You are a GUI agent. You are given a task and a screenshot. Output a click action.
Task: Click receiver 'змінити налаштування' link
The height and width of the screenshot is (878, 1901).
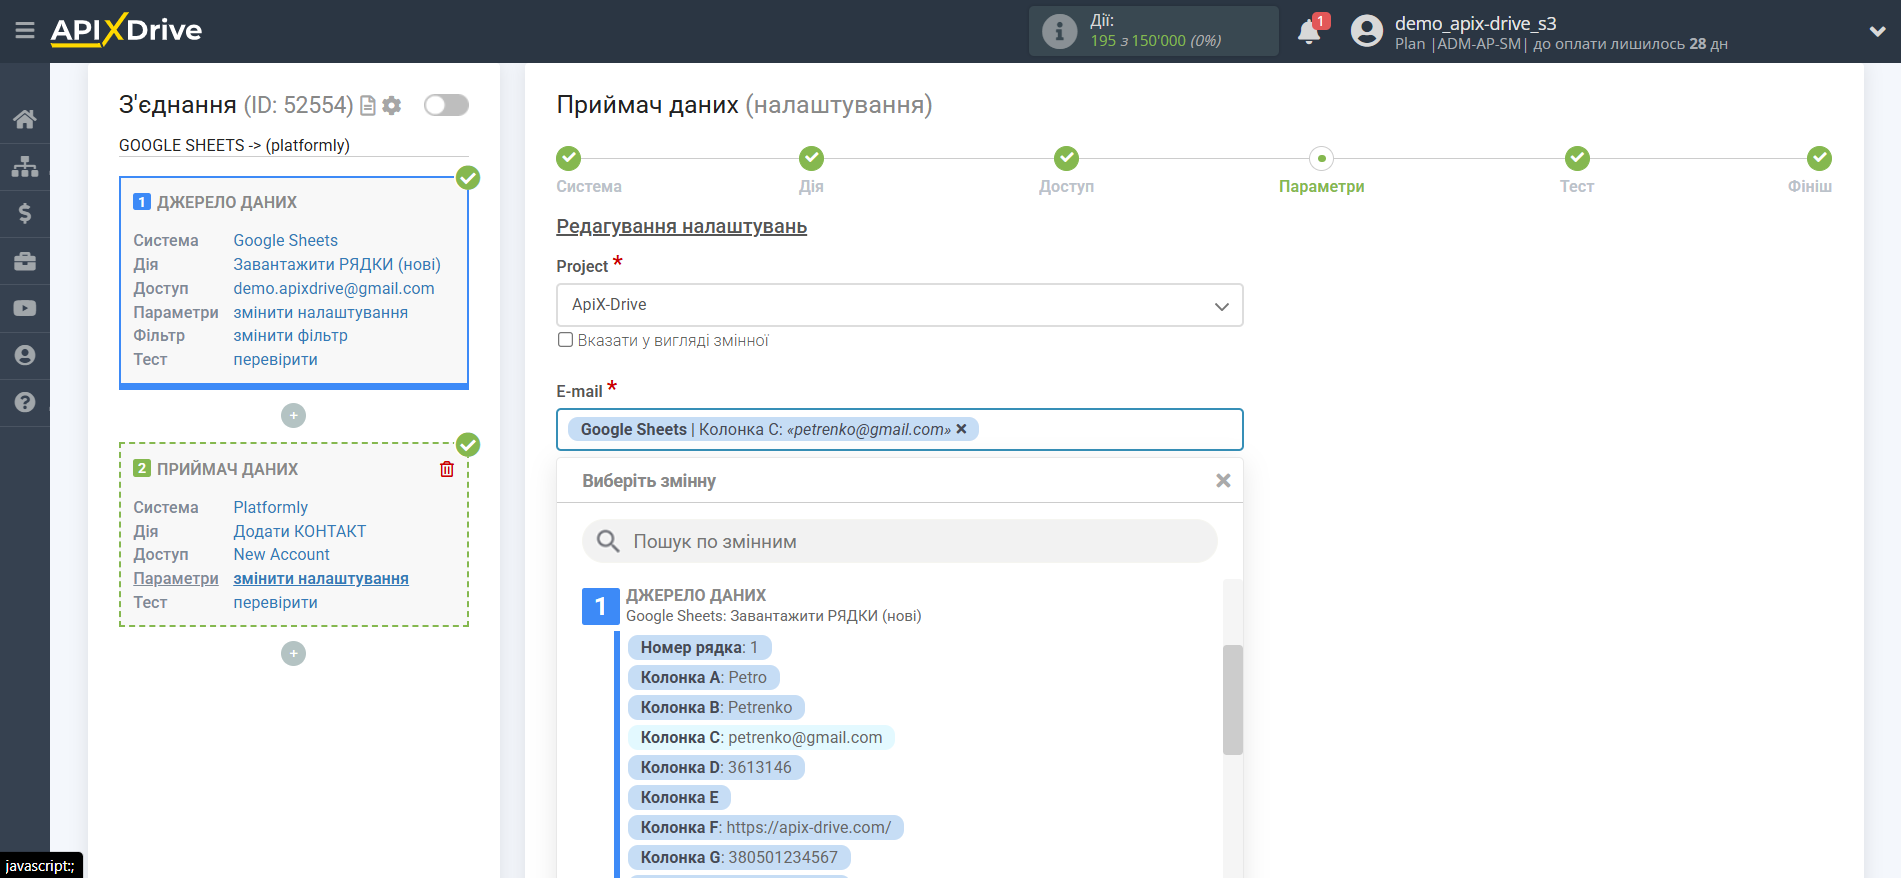click(321, 578)
